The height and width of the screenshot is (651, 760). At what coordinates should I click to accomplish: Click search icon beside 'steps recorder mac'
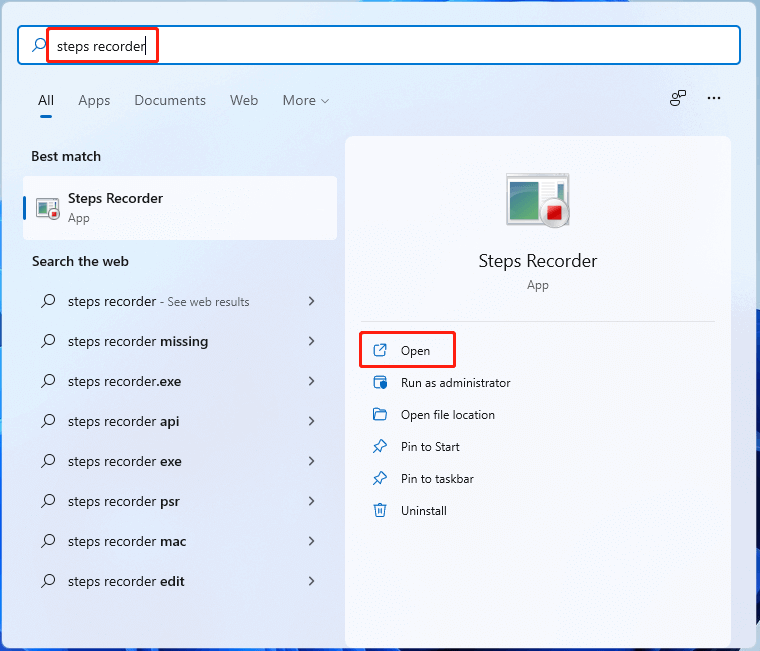[x=48, y=541]
